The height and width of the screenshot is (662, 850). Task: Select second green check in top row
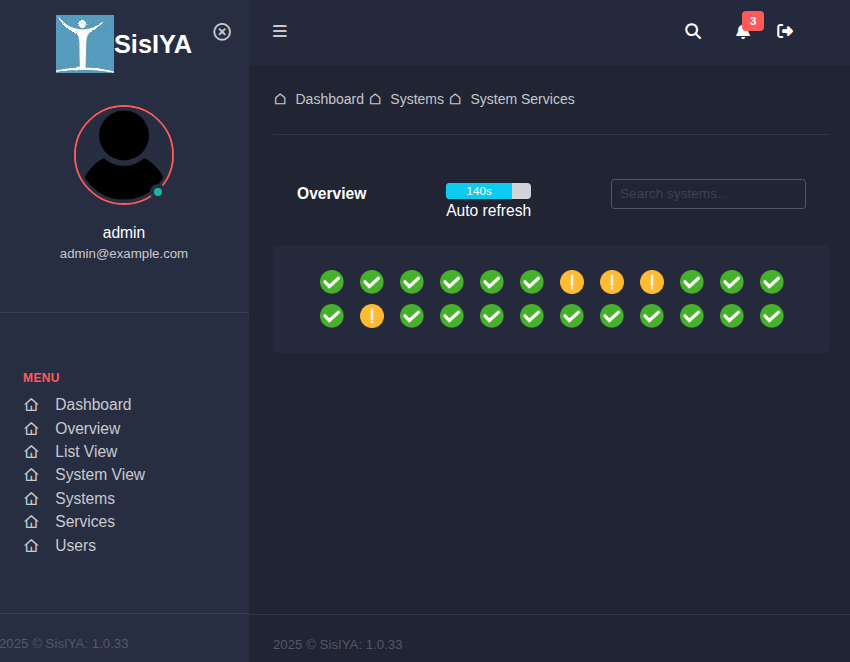point(372,282)
